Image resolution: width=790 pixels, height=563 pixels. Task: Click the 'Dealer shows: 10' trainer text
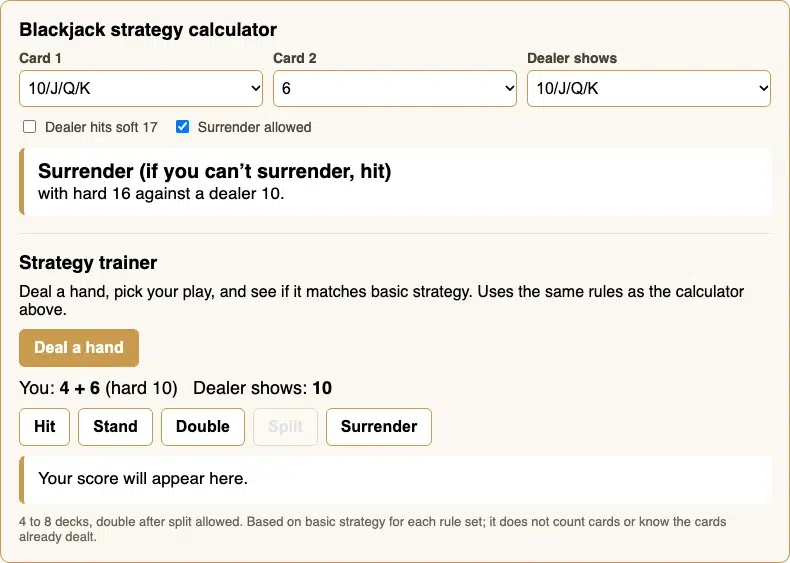click(262, 388)
